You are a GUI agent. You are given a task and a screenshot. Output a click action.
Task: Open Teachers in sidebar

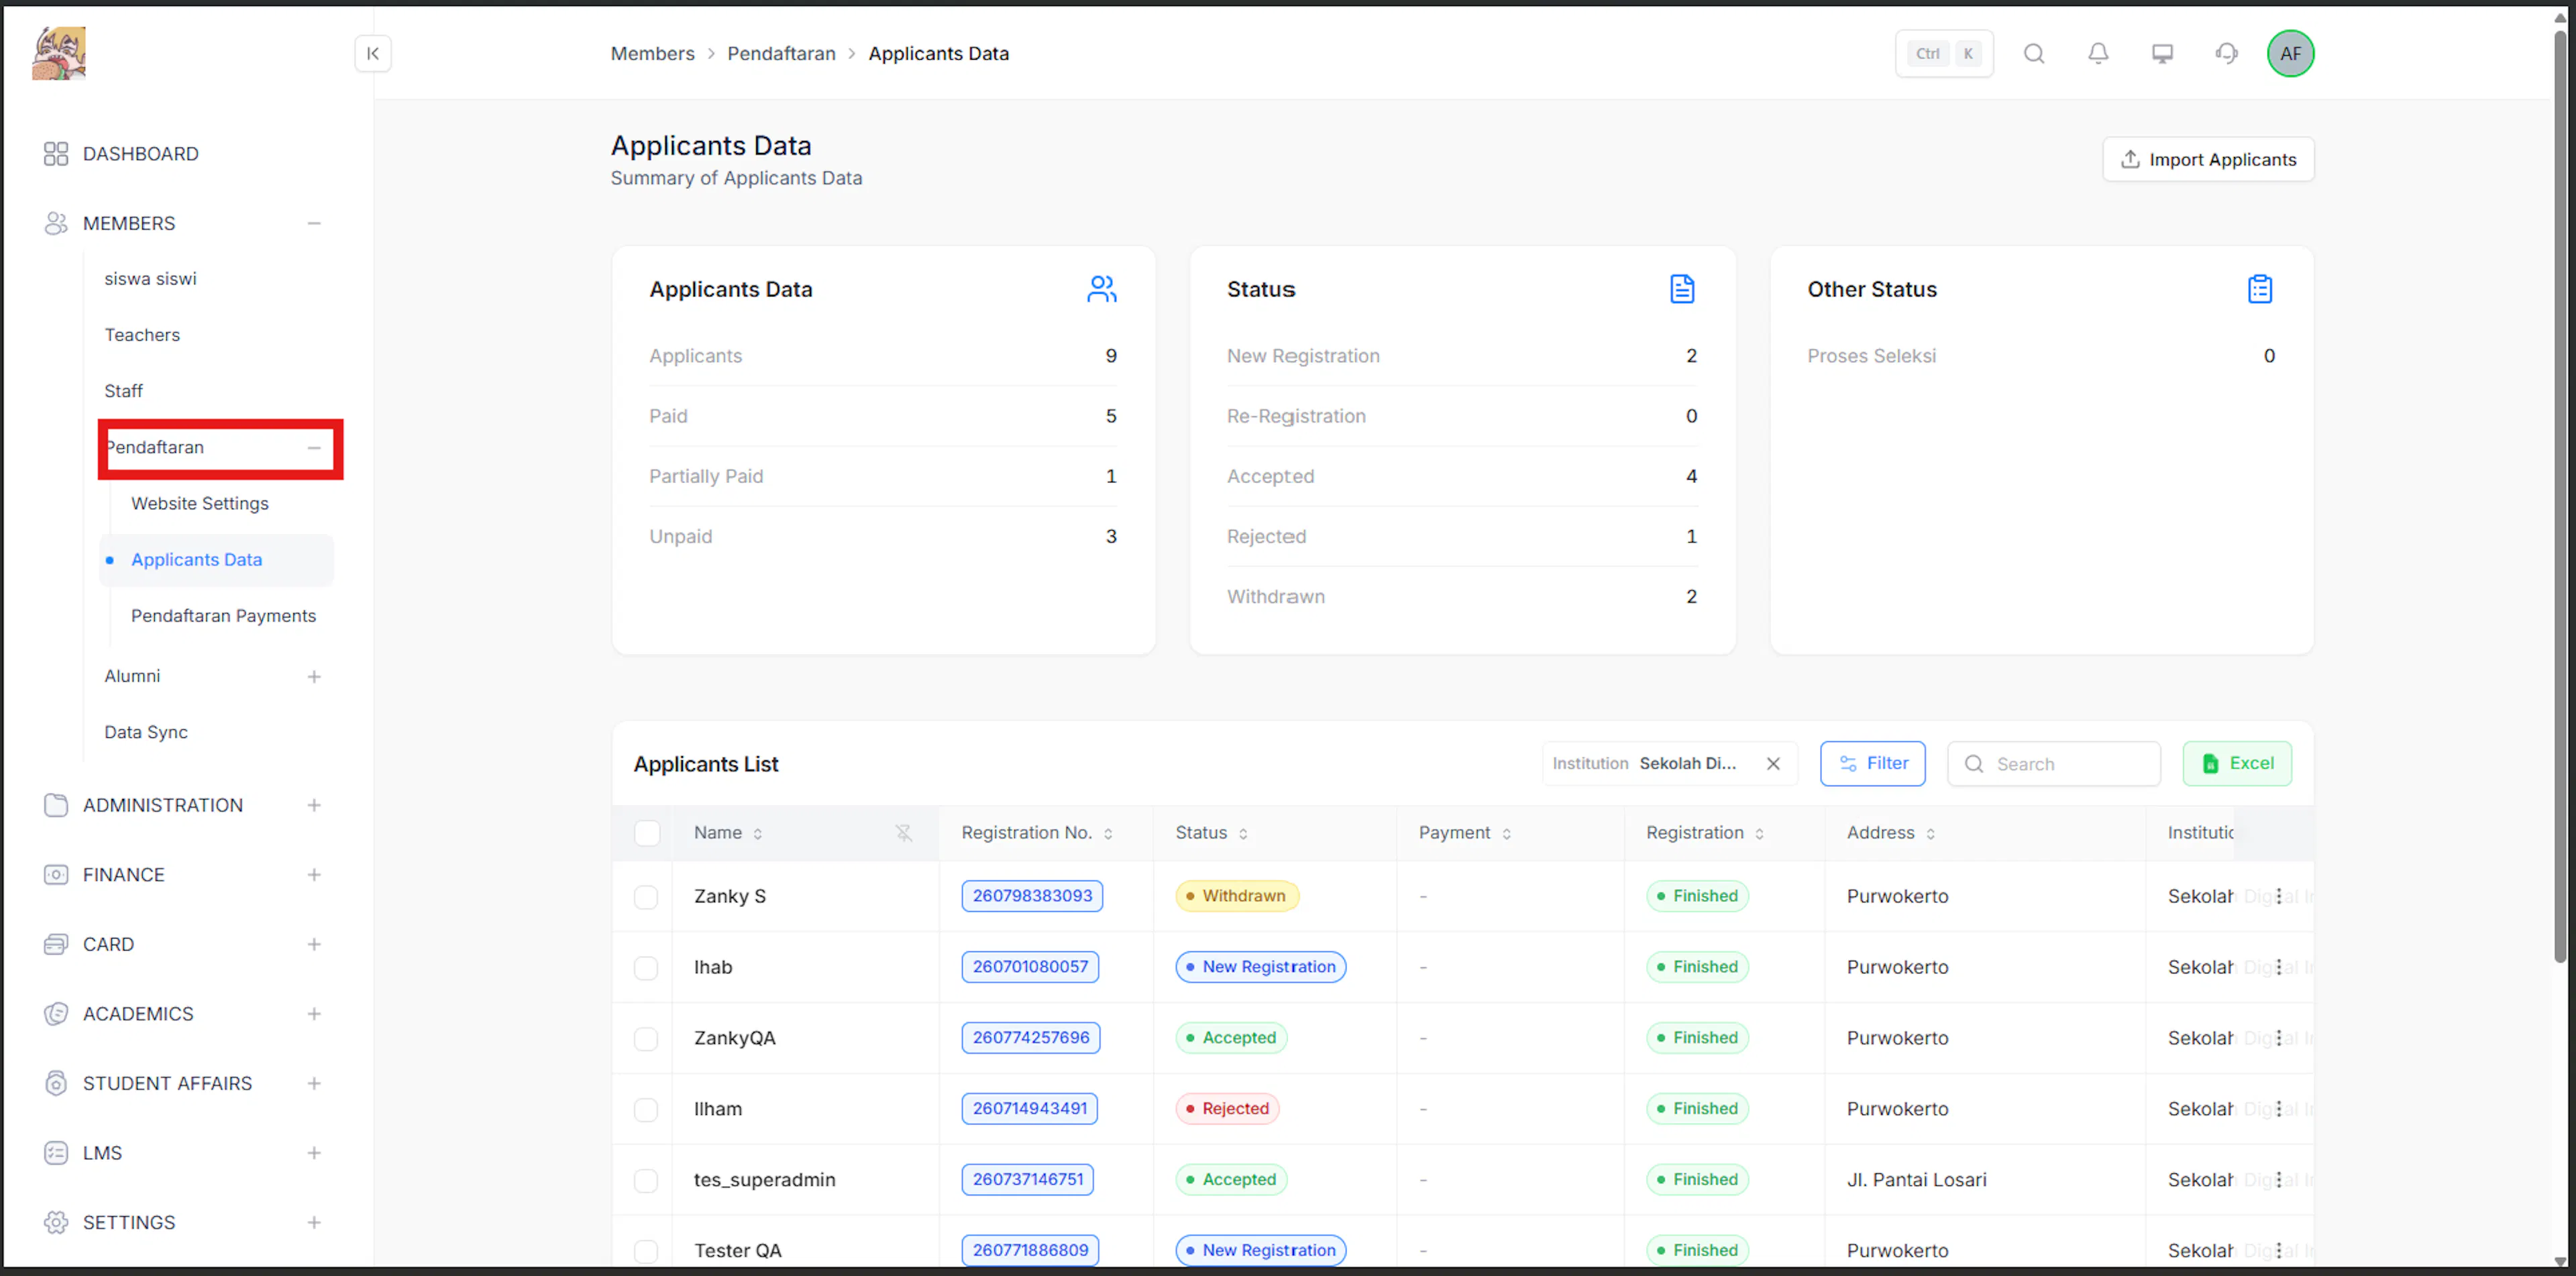(x=142, y=335)
